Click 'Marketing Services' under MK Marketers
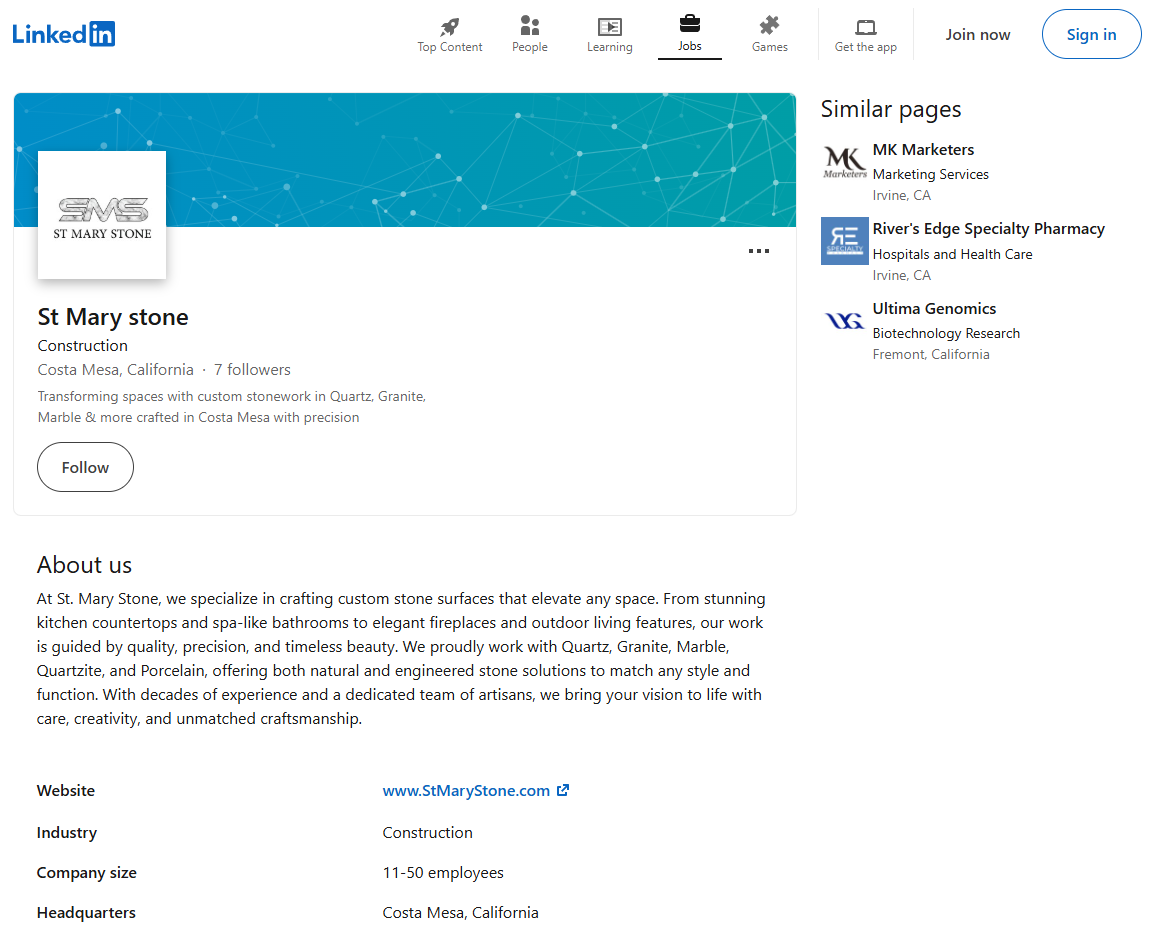 point(931,174)
